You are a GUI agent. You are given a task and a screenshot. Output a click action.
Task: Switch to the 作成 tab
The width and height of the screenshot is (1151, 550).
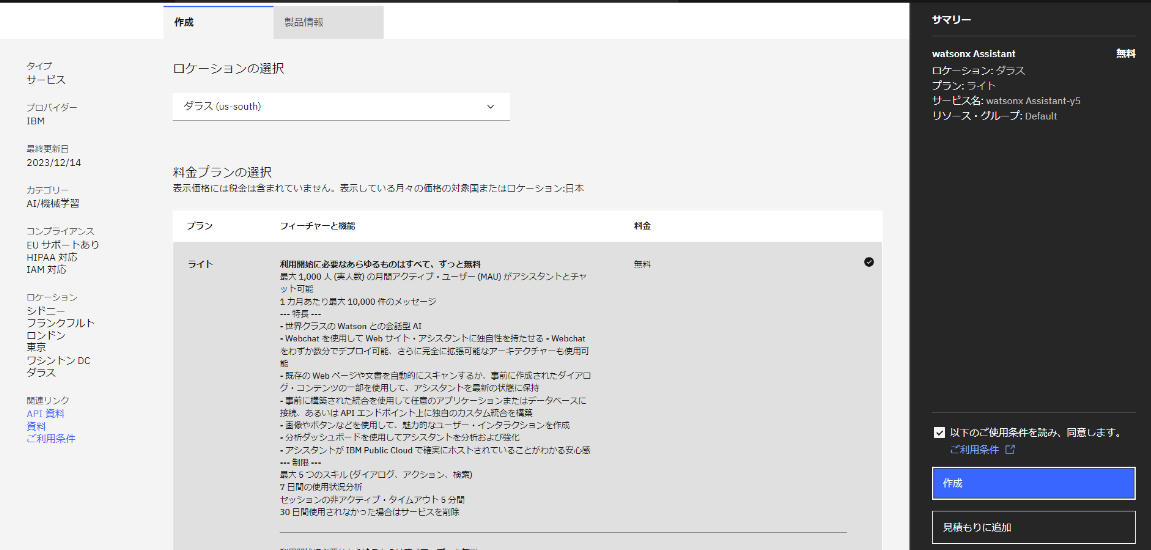218,22
